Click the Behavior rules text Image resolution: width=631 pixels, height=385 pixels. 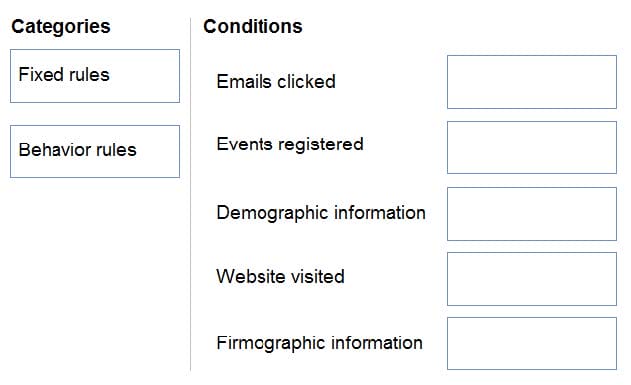78,150
